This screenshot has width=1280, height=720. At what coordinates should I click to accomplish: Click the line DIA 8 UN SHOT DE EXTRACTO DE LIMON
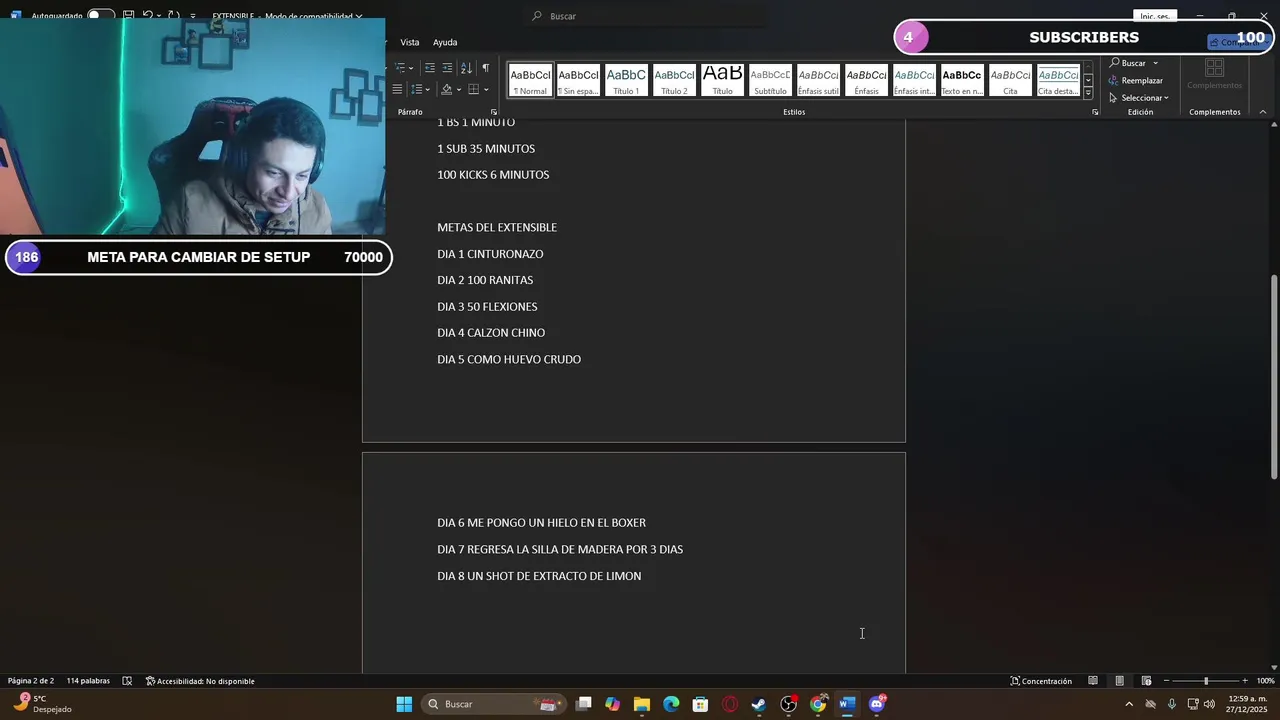pos(539,576)
